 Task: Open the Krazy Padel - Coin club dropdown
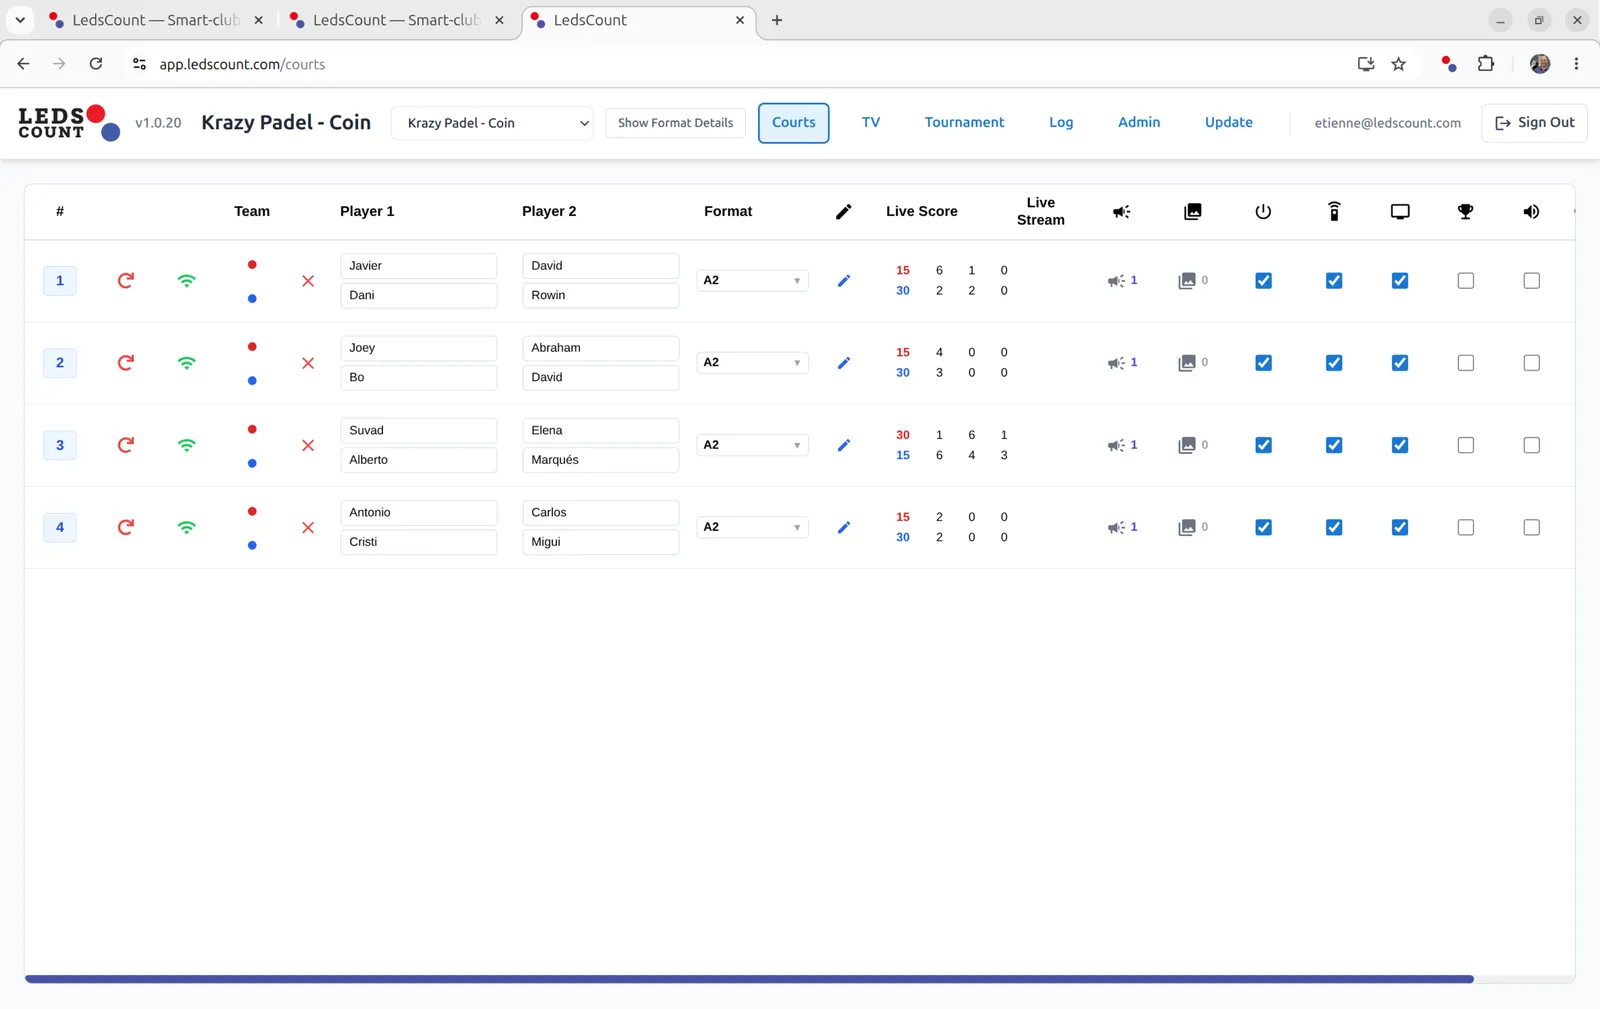492,123
